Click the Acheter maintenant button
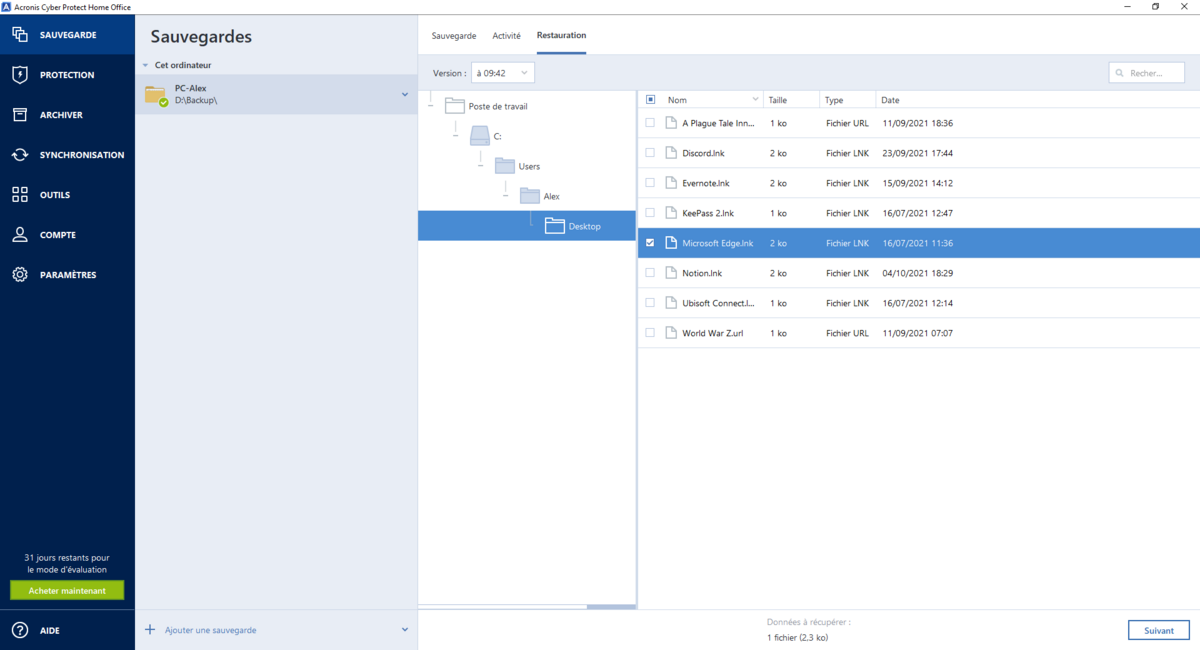The width and height of the screenshot is (1200, 650). pyautogui.click(x=67, y=590)
